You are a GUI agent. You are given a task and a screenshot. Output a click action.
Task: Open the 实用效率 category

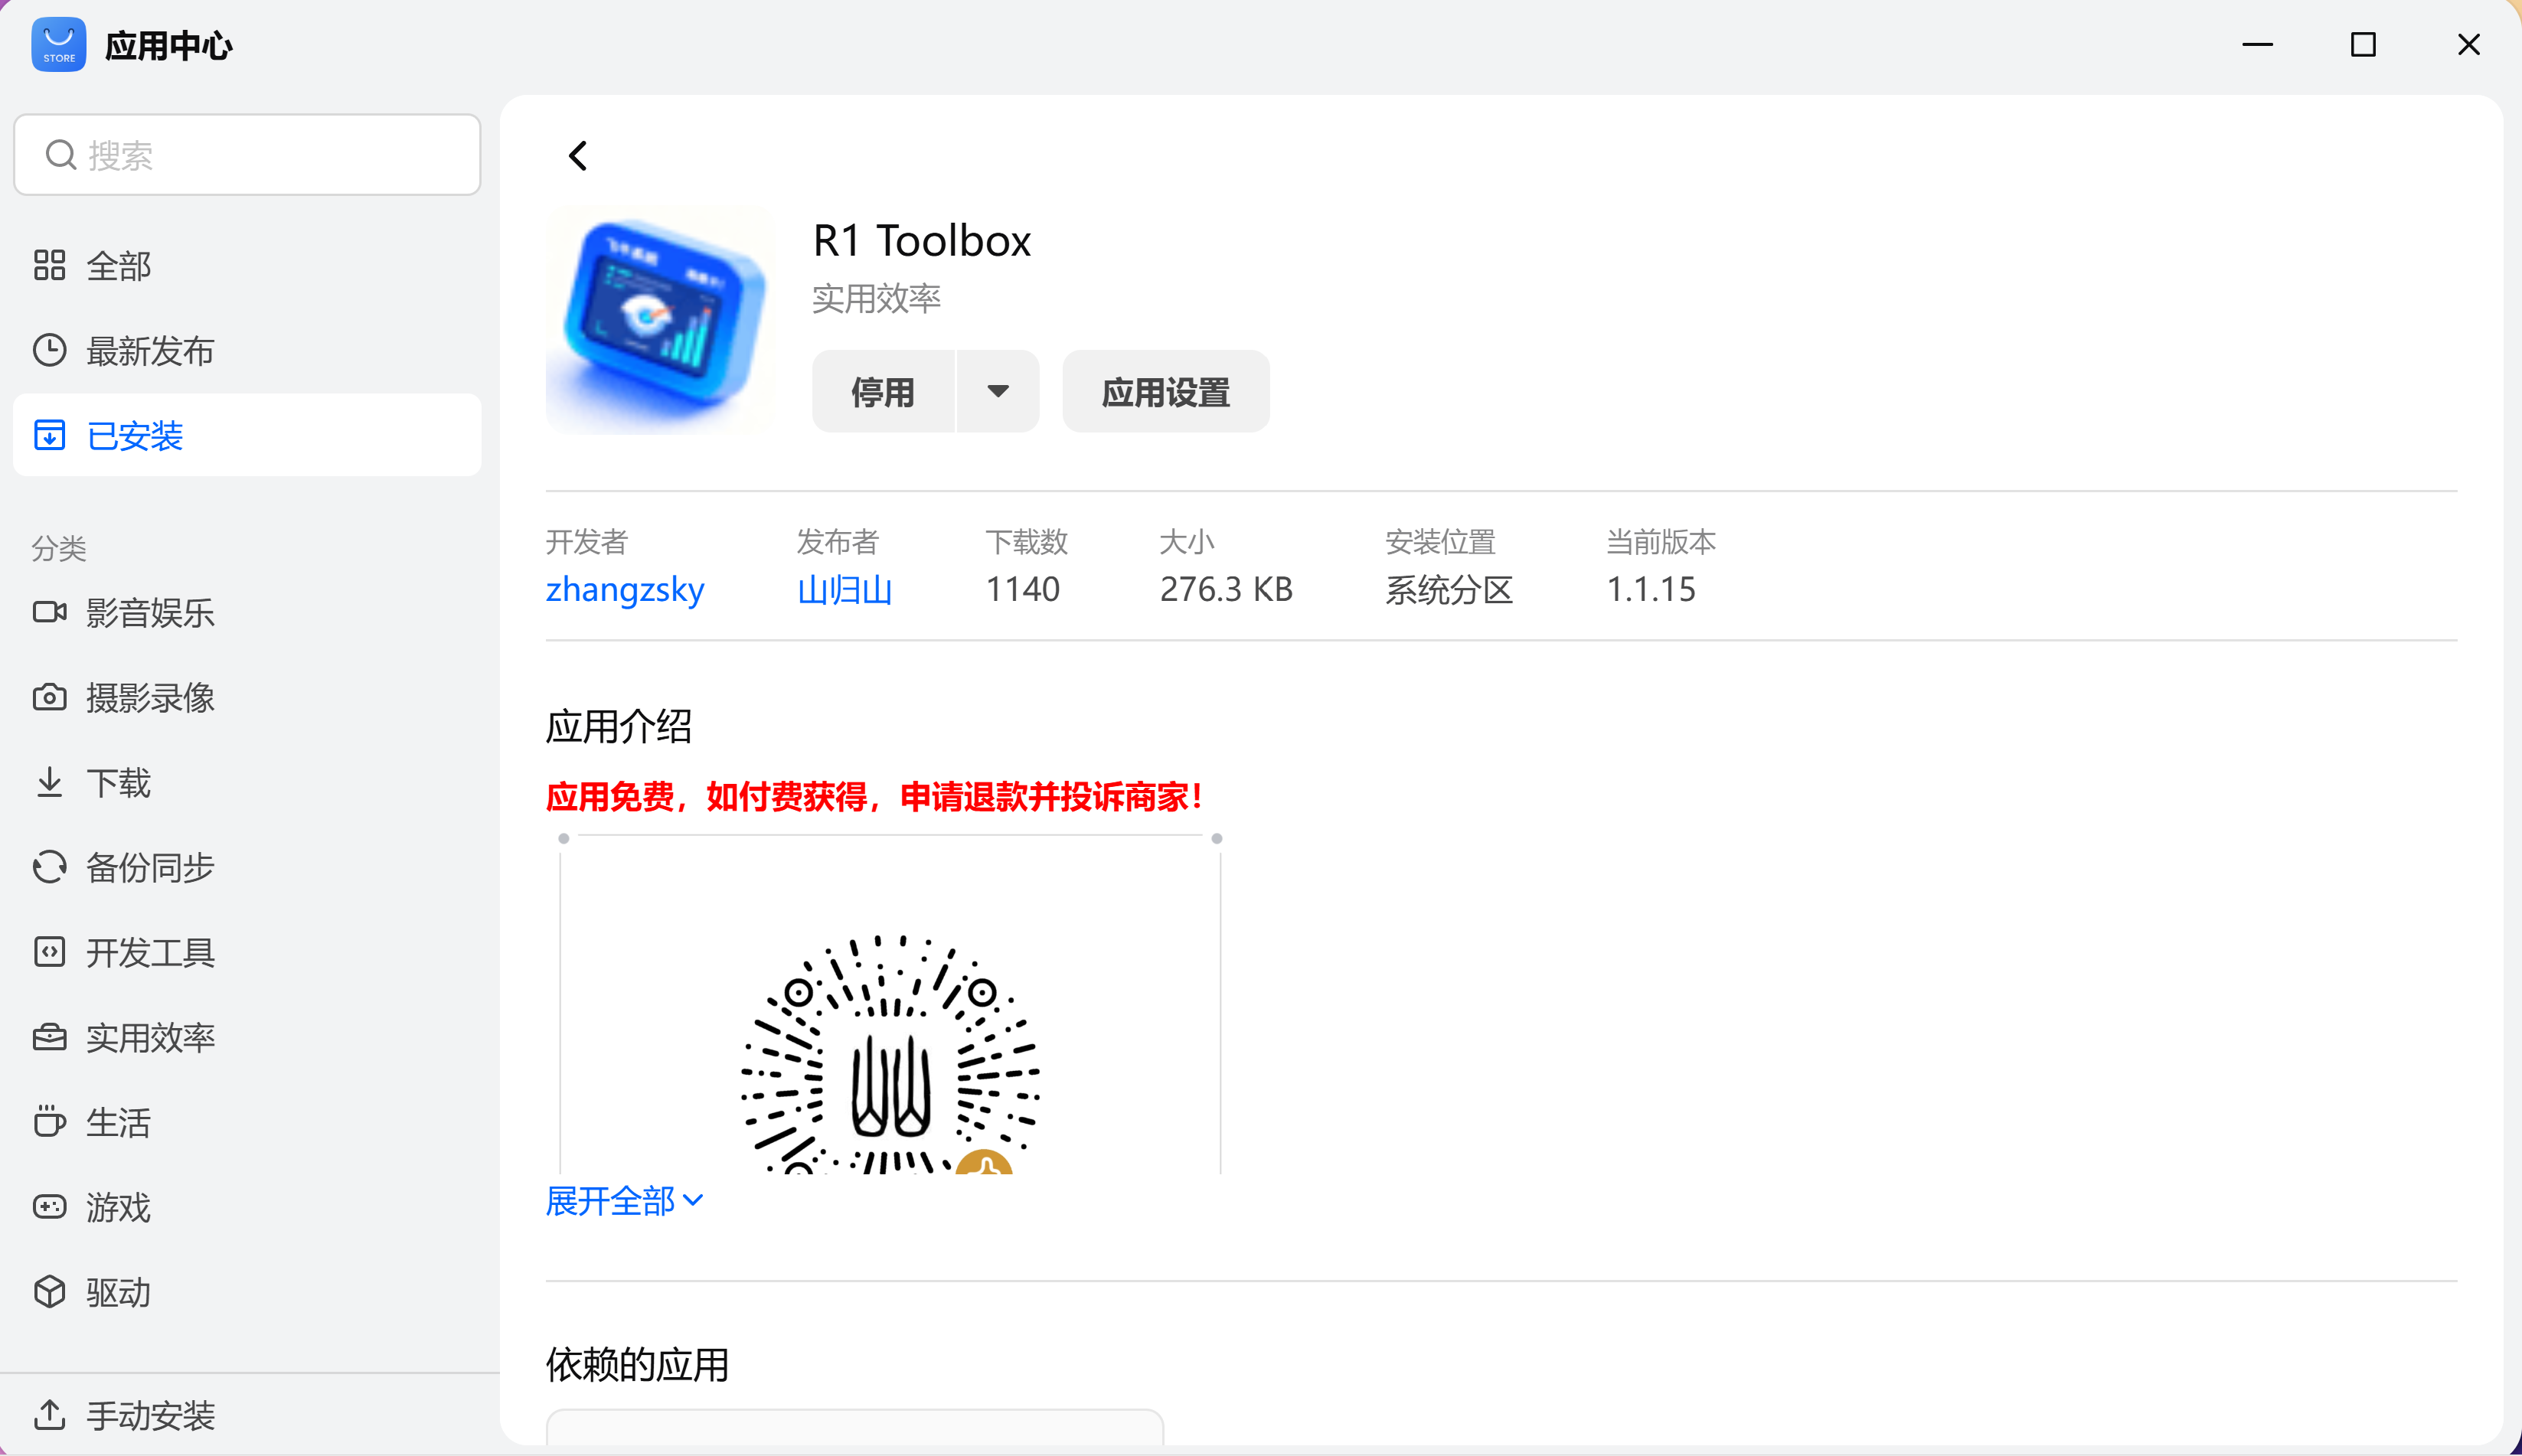pyautogui.click(x=150, y=1038)
